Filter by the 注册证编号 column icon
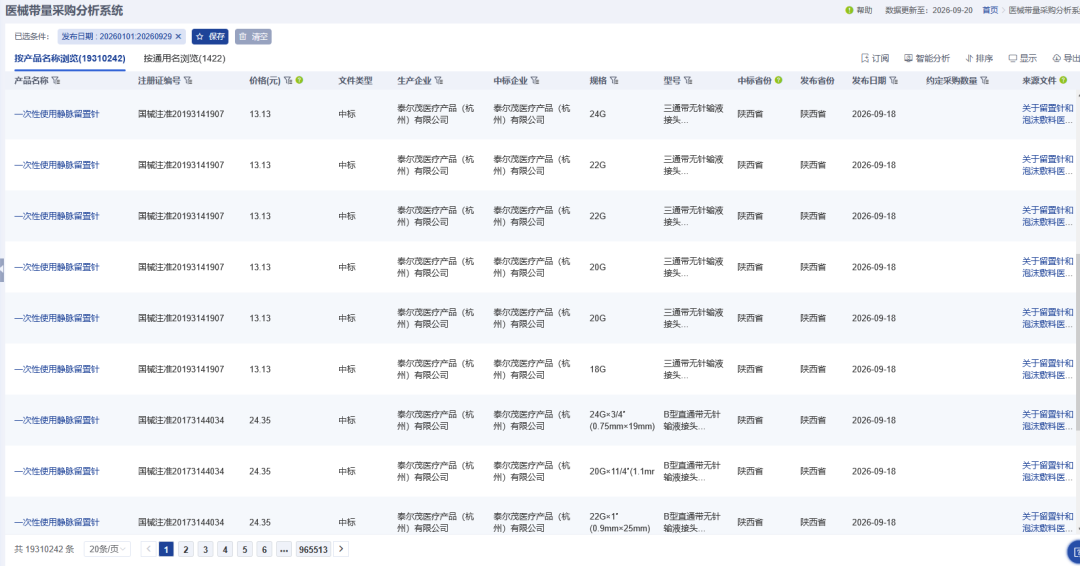 click(x=188, y=81)
